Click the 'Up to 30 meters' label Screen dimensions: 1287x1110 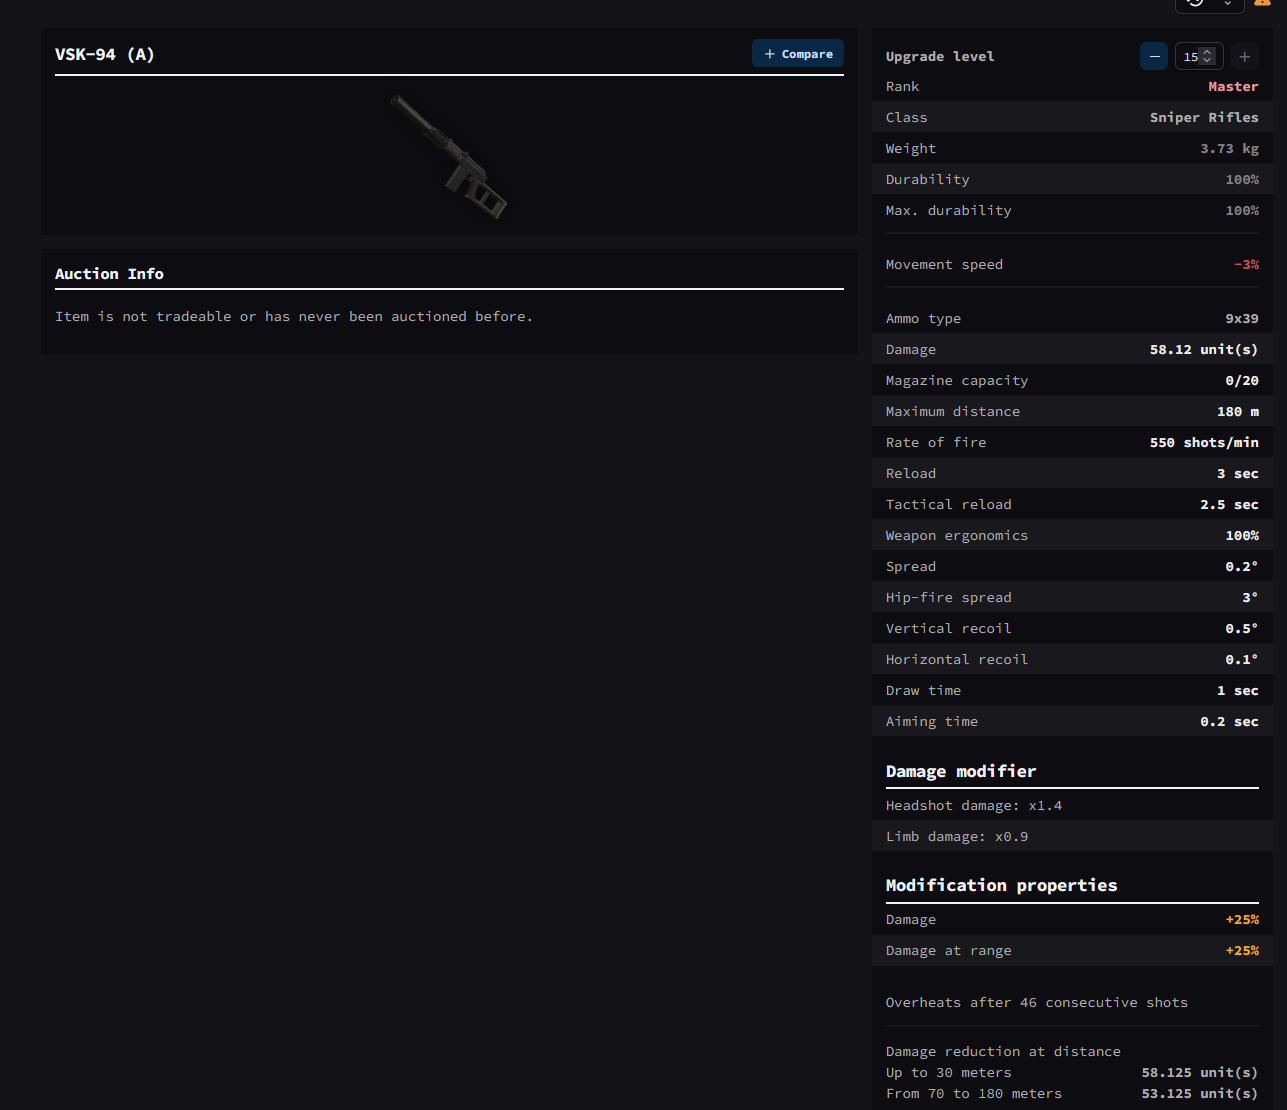[x=949, y=1073]
